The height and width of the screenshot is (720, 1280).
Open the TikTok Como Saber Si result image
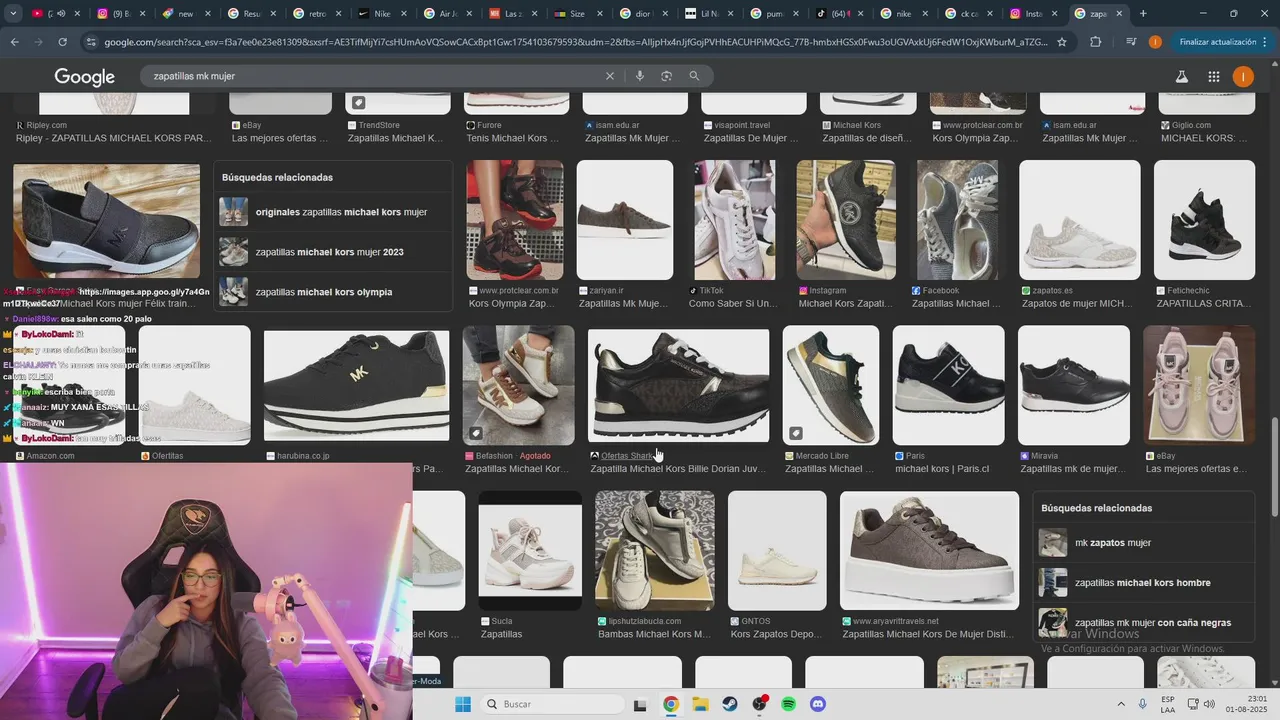pyautogui.click(x=735, y=220)
